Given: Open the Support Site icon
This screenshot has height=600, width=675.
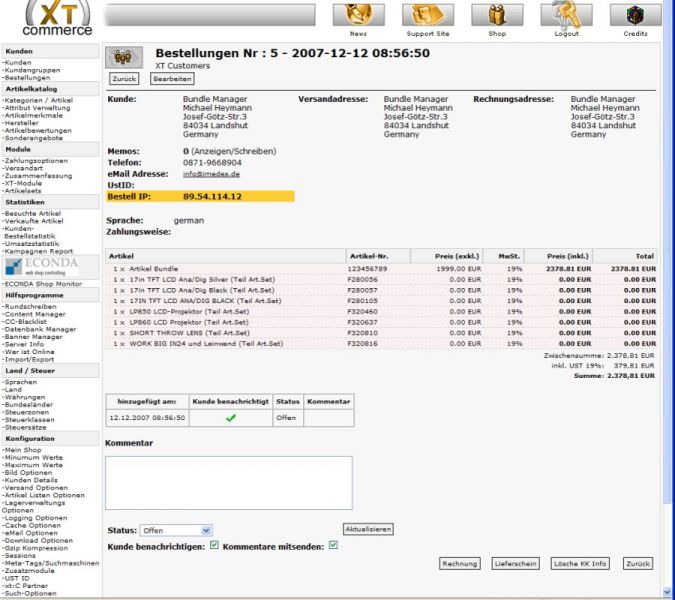Looking at the screenshot, I should 428,15.
